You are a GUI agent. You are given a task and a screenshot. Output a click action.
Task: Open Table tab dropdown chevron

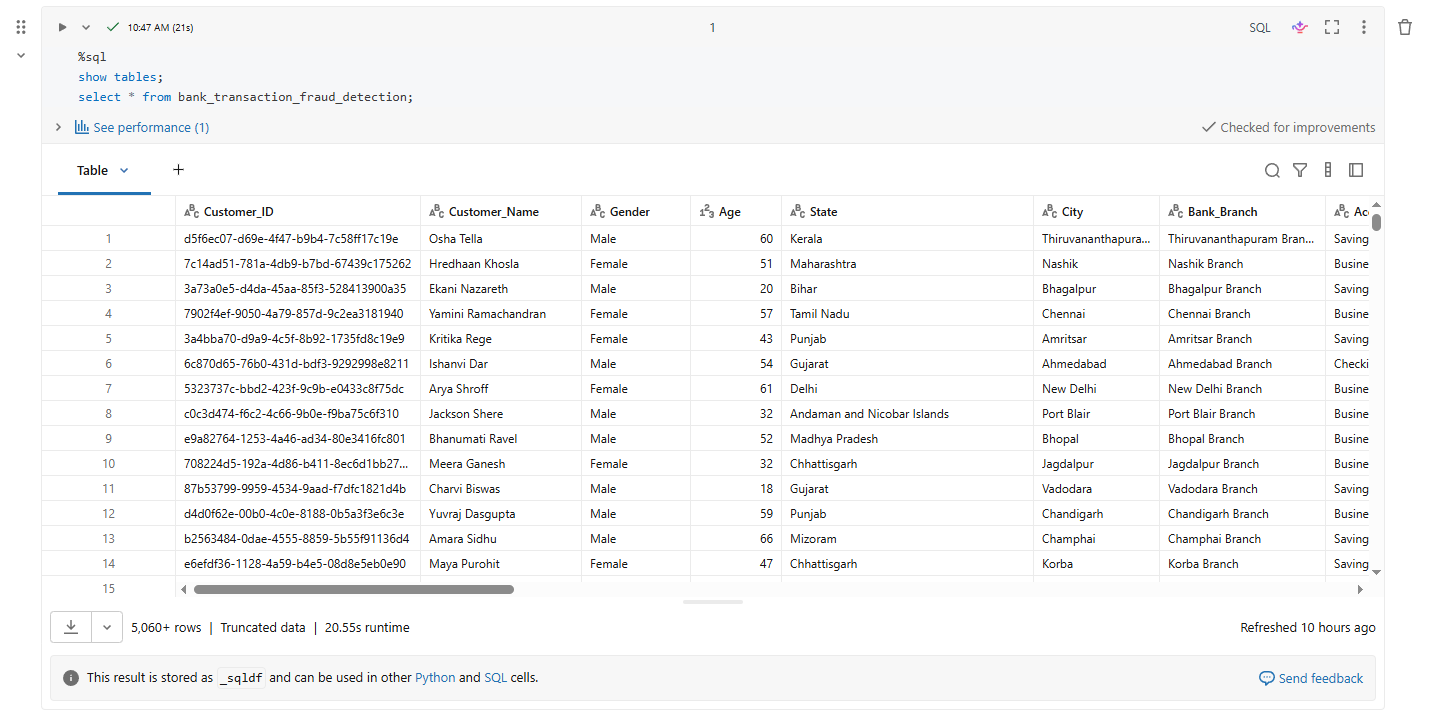[124, 170]
